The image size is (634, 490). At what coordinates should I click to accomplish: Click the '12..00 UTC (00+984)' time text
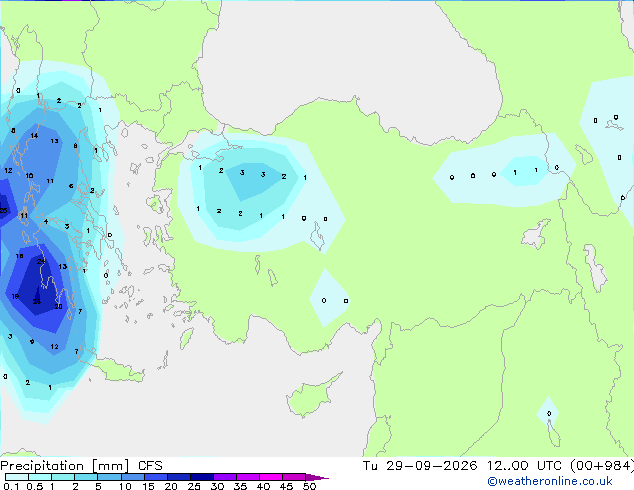click(x=560, y=466)
